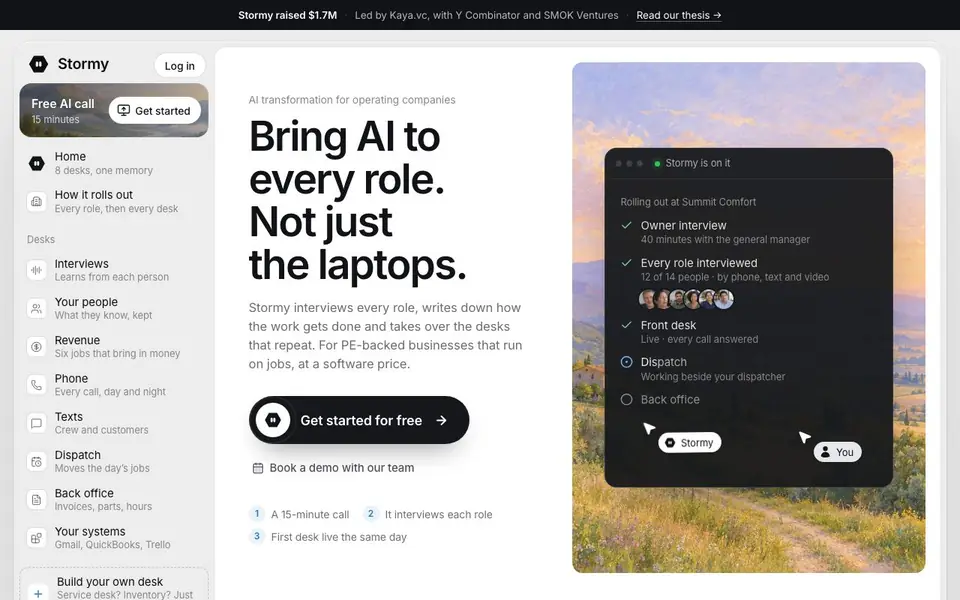Click step 3 First desk live the same day
The image size is (960, 600).
pyautogui.click(x=328, y=537)
